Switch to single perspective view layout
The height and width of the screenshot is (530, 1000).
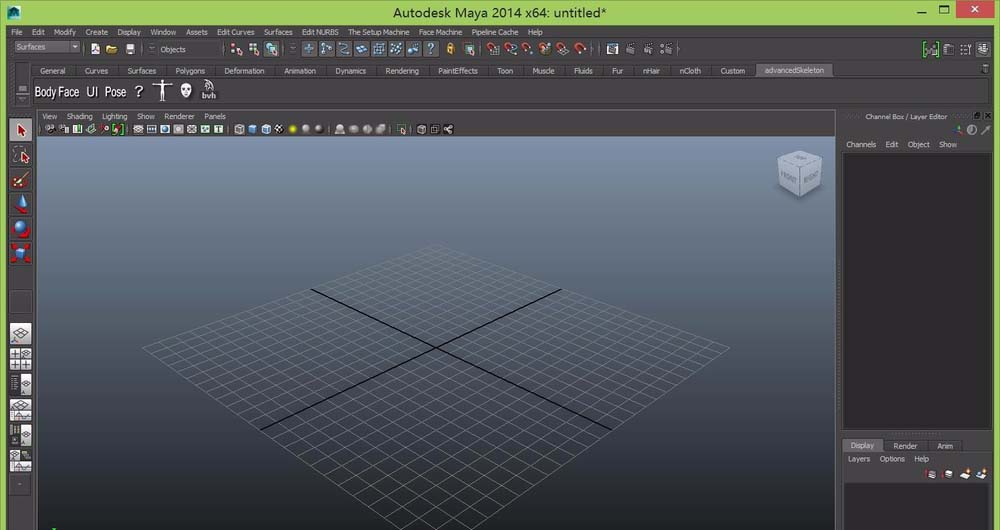click(x=21, y=334)
